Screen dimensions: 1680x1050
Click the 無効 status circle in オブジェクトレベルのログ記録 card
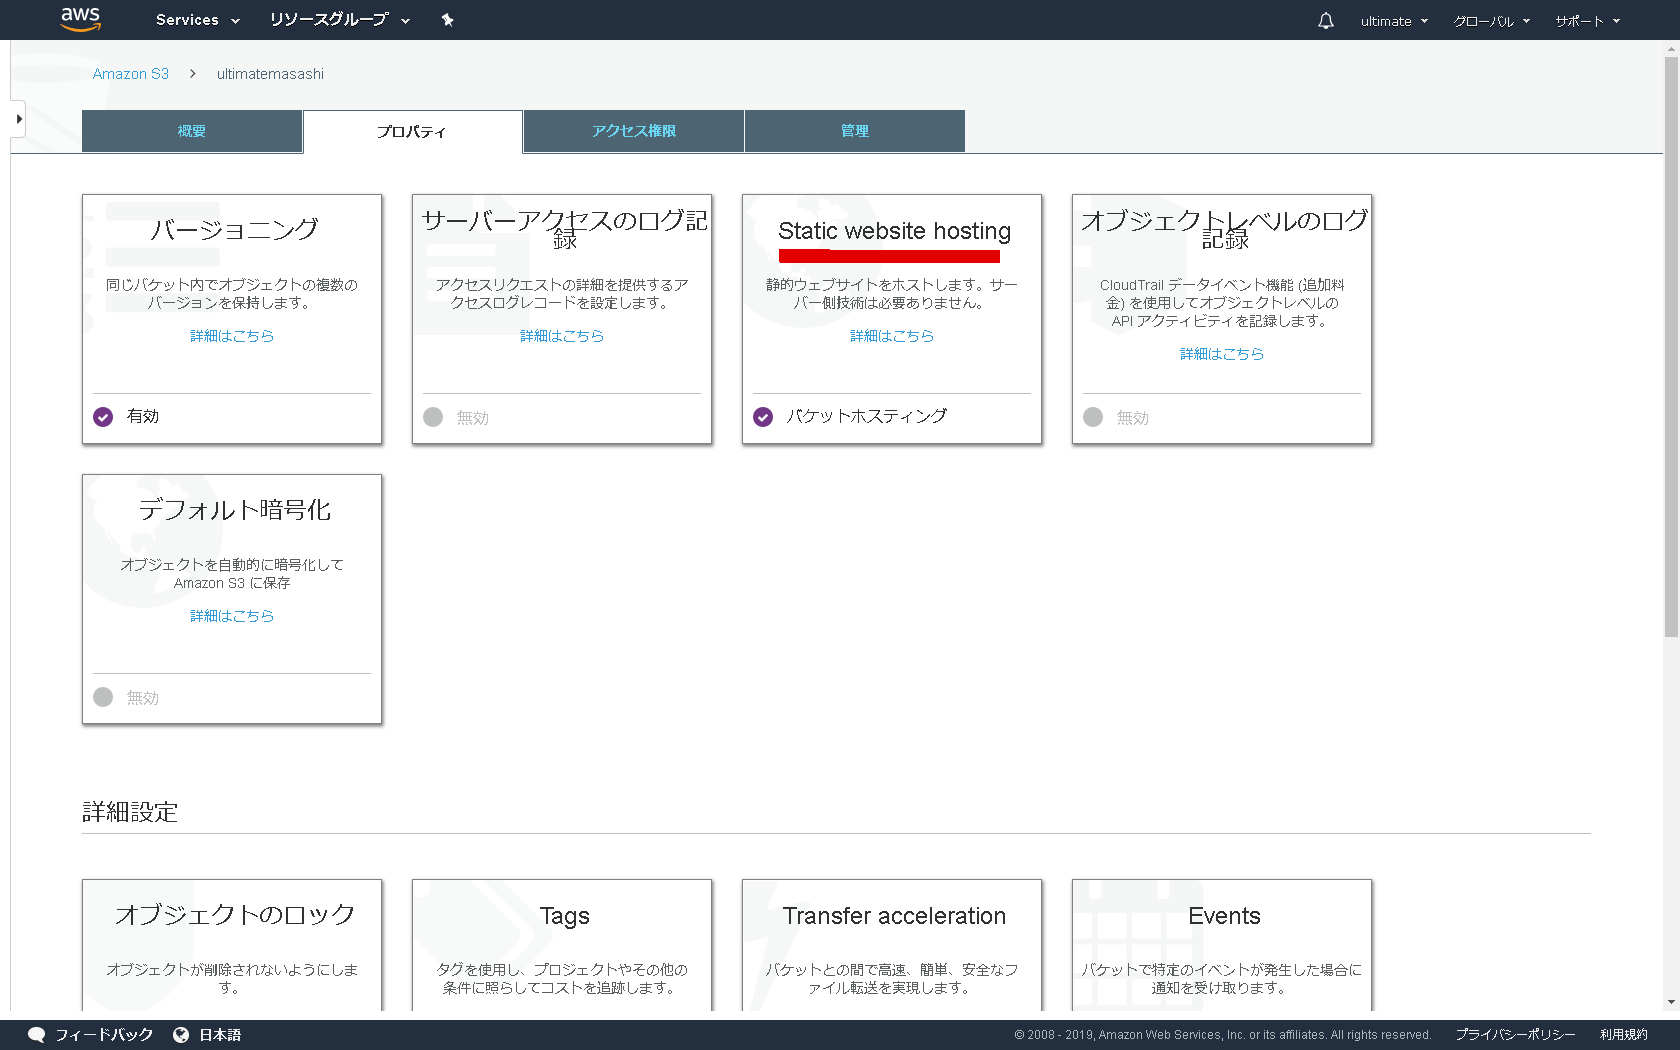pos(1093,417)
